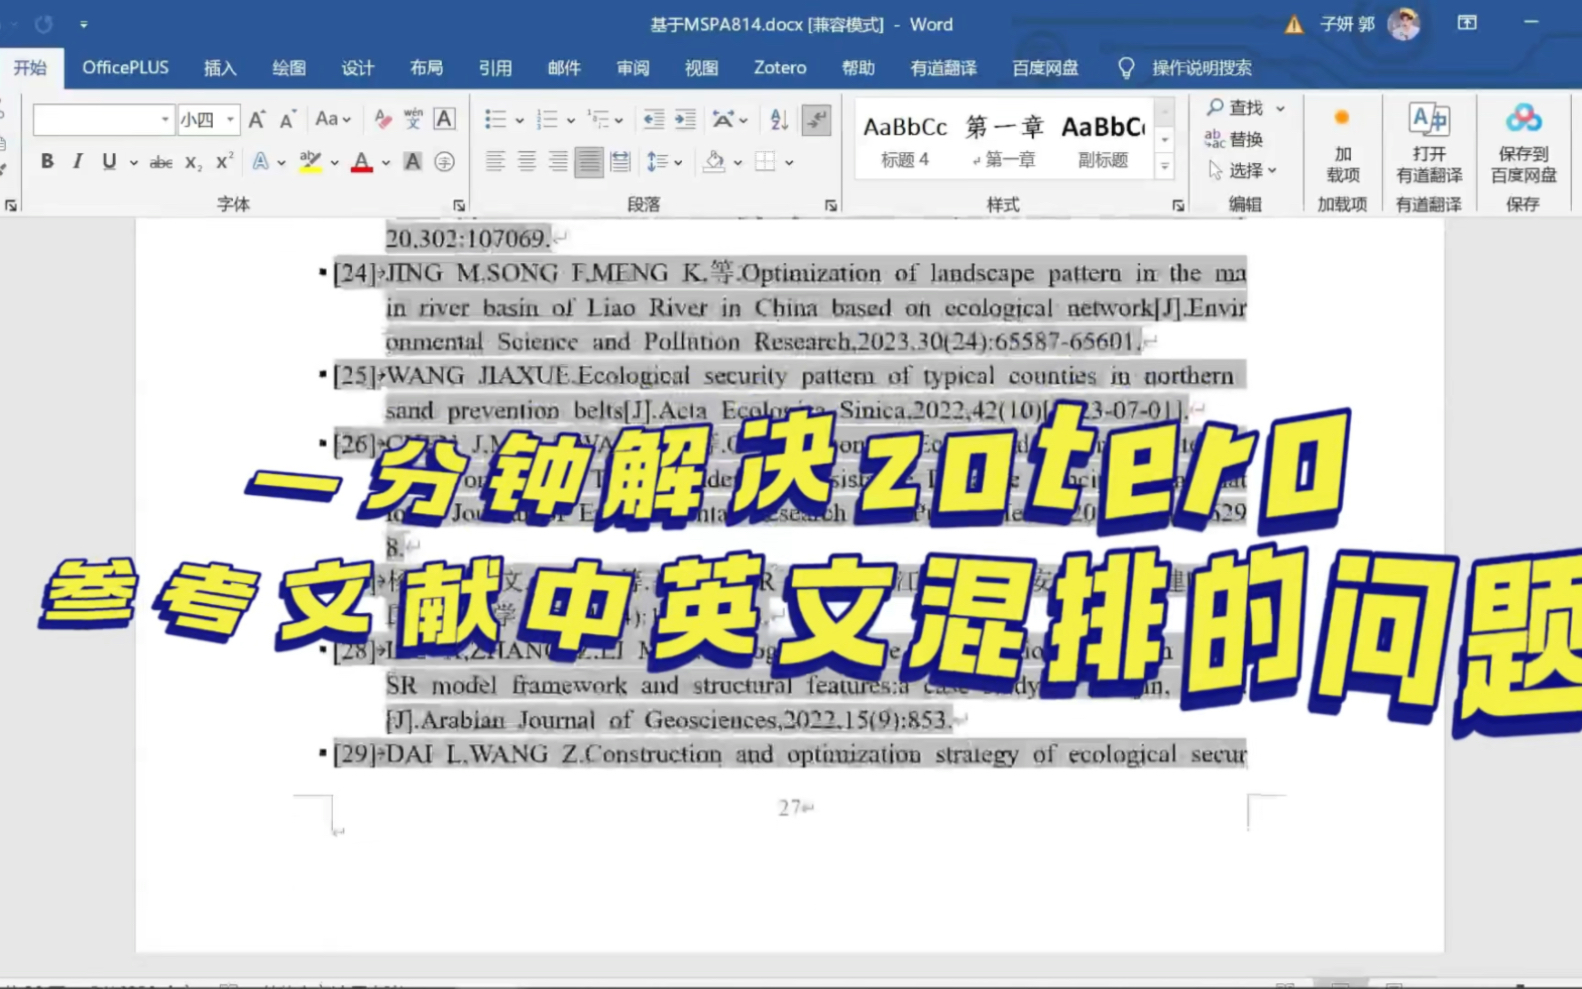Open the 插入 tab
This screenshot has height=989, width=1582.
click(220, 68)
